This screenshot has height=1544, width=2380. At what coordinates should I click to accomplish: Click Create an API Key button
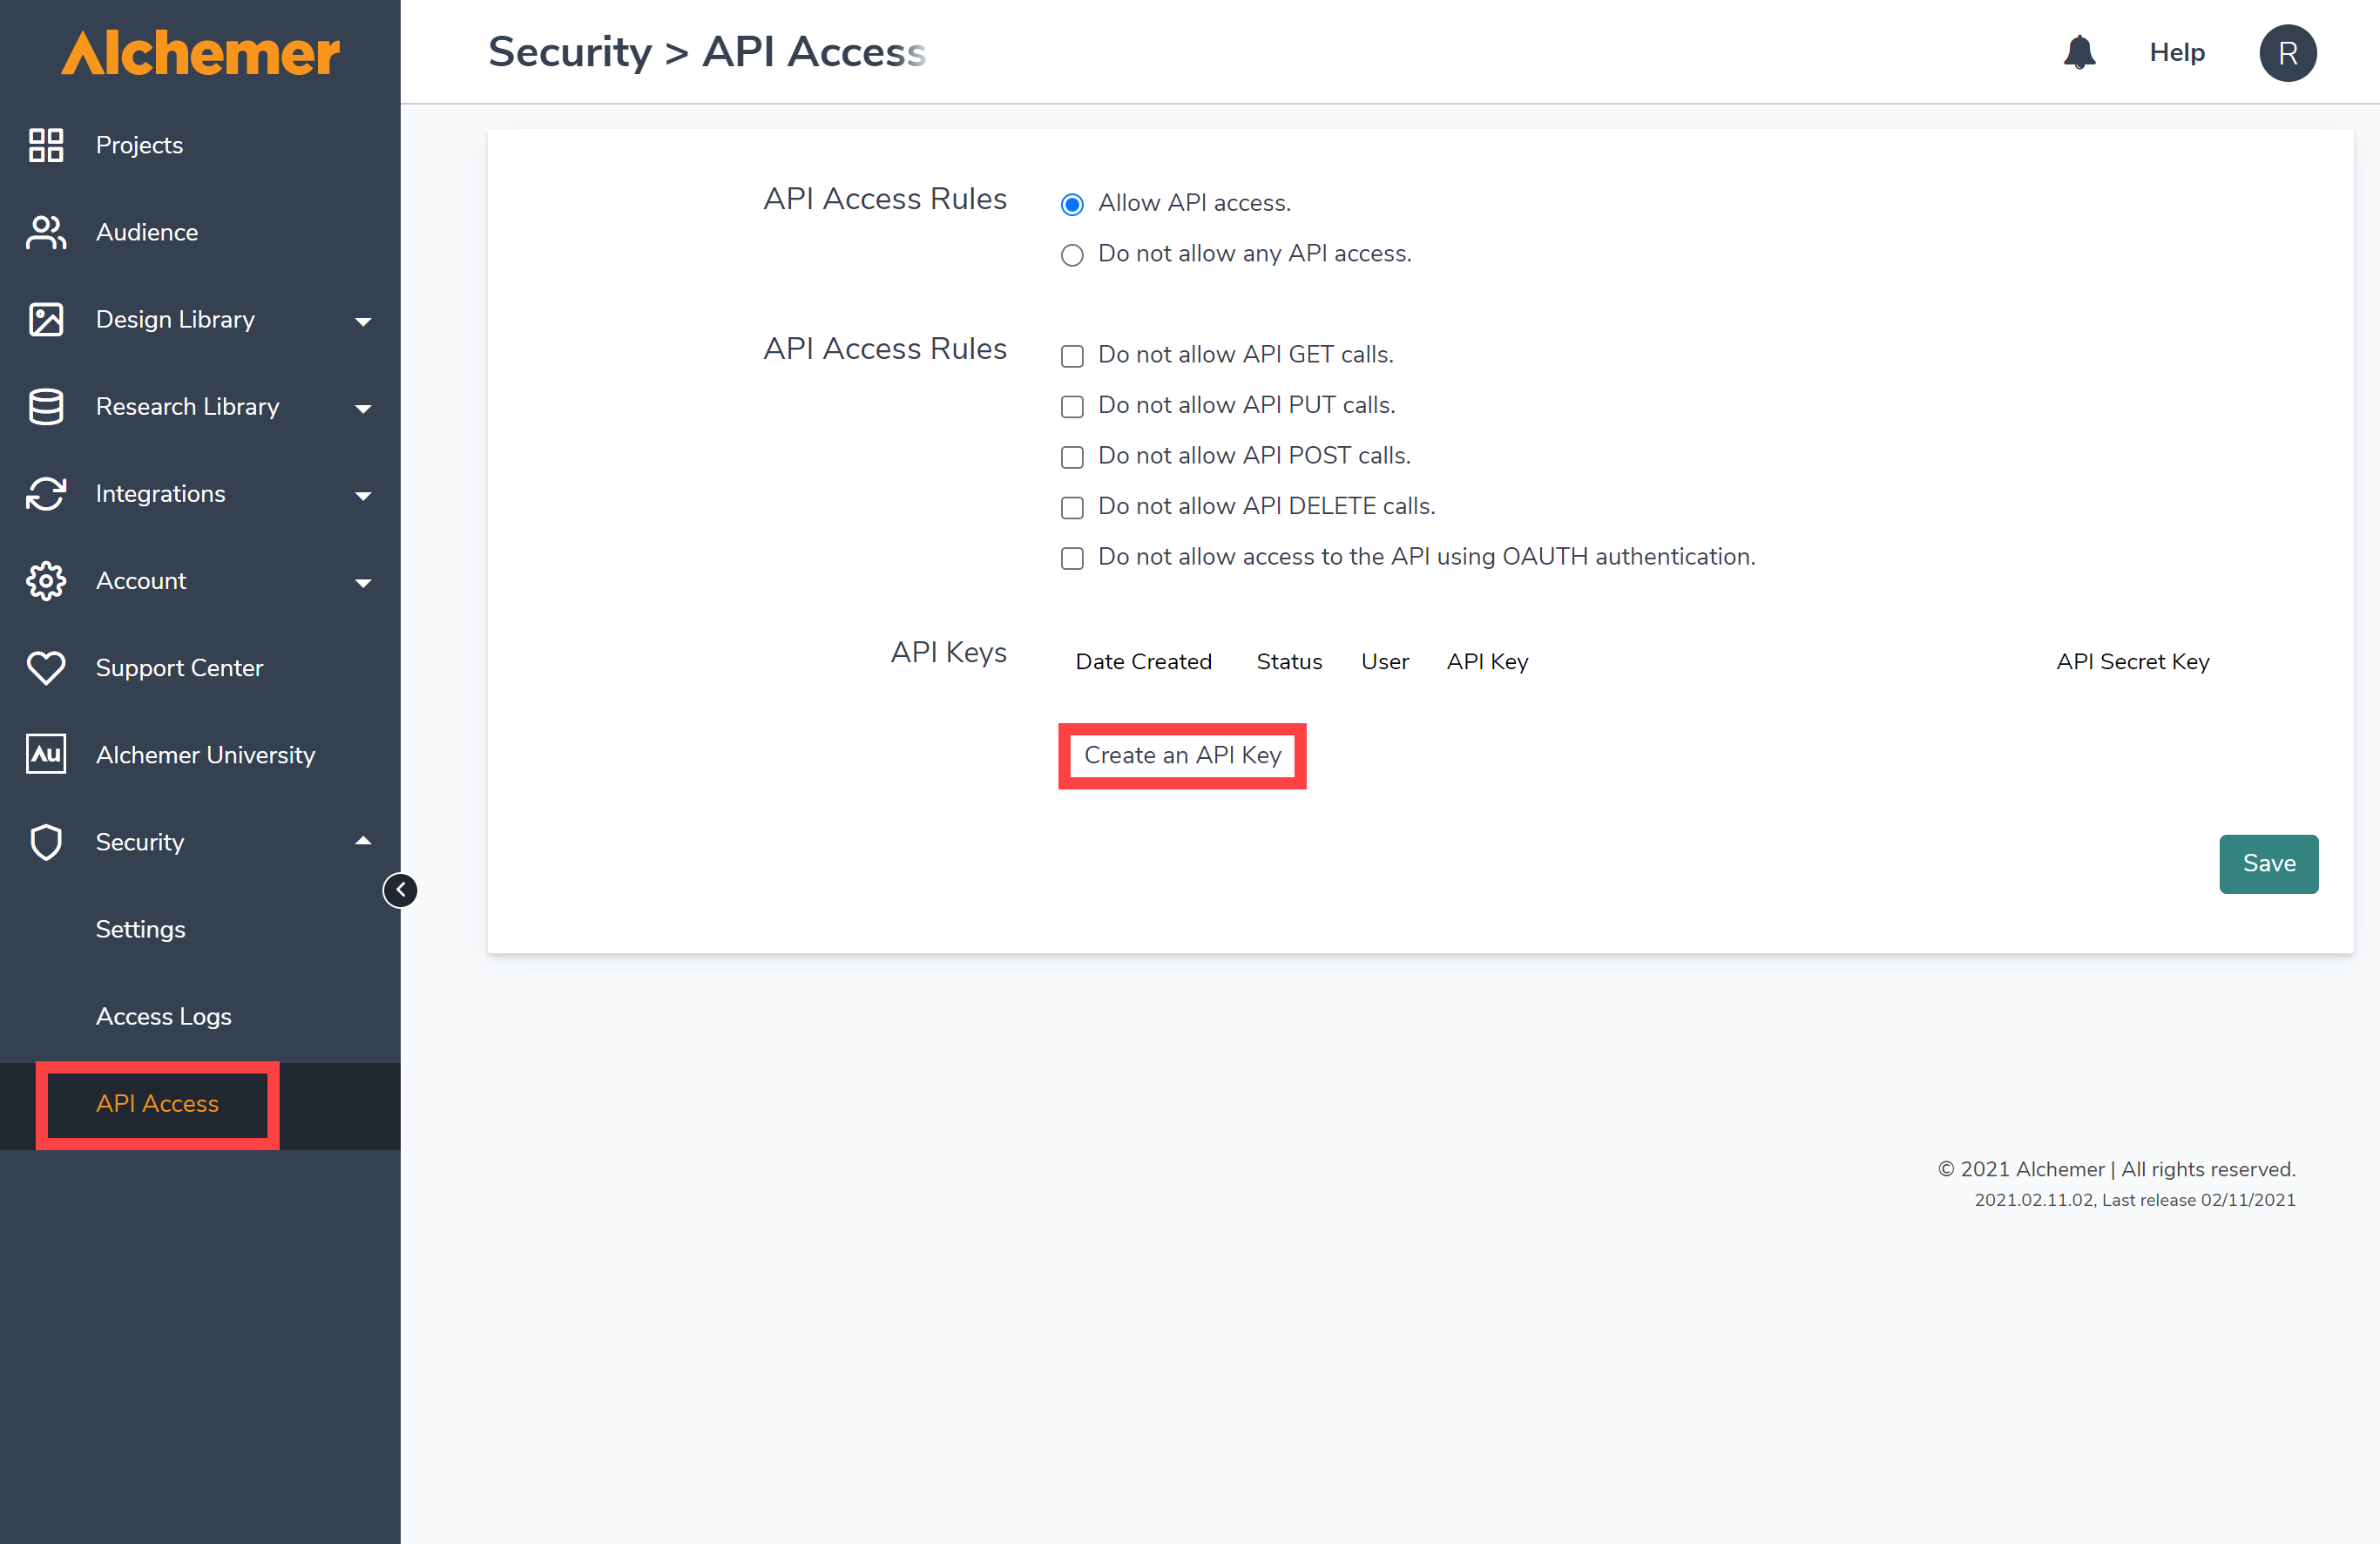tap(1182, 755)
